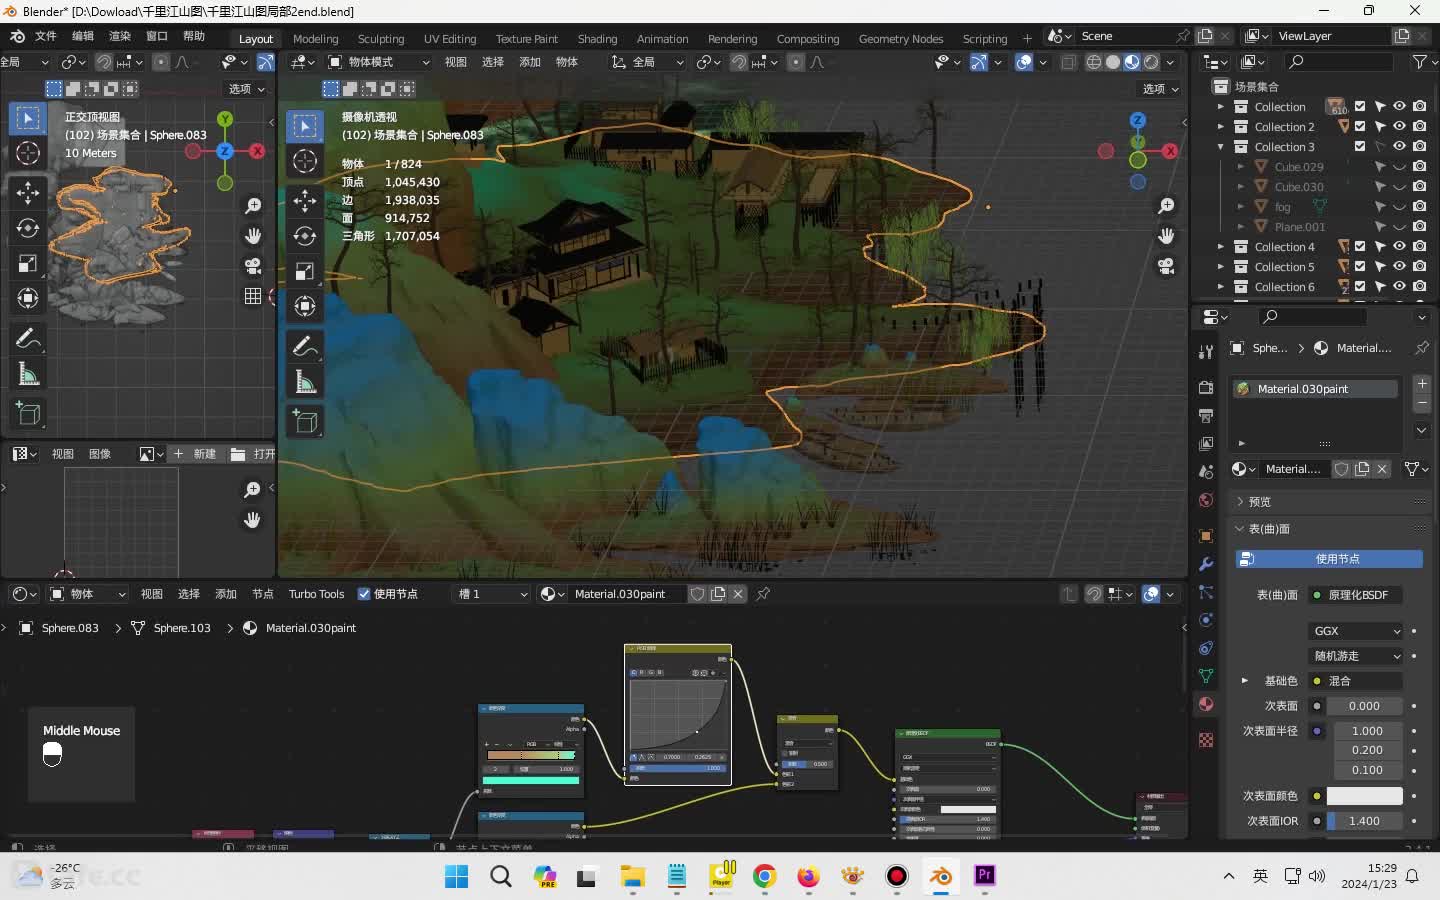1440x900 pixels.
Task: Select the Move tool in camera viewport
Action: click(x=305, y=201)
